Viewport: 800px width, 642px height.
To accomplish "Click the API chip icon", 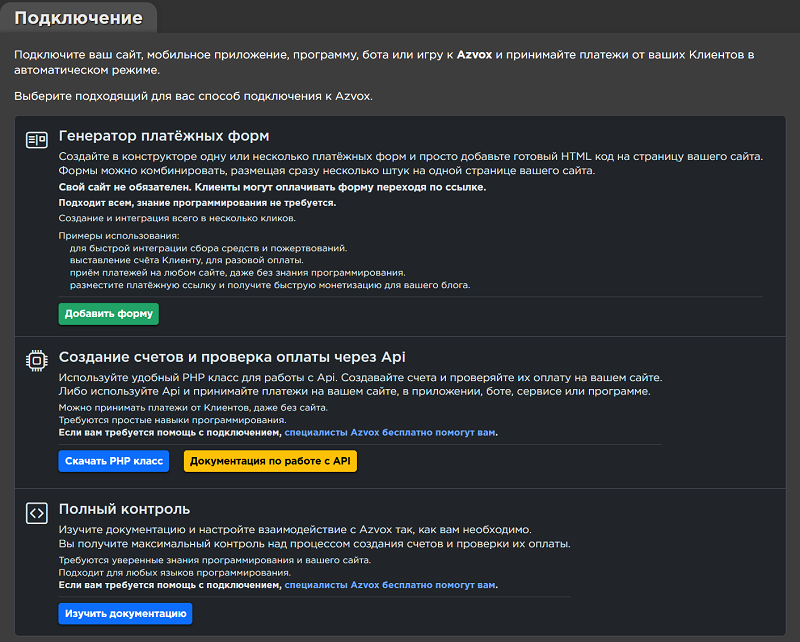I will click(x=37, y=361).
